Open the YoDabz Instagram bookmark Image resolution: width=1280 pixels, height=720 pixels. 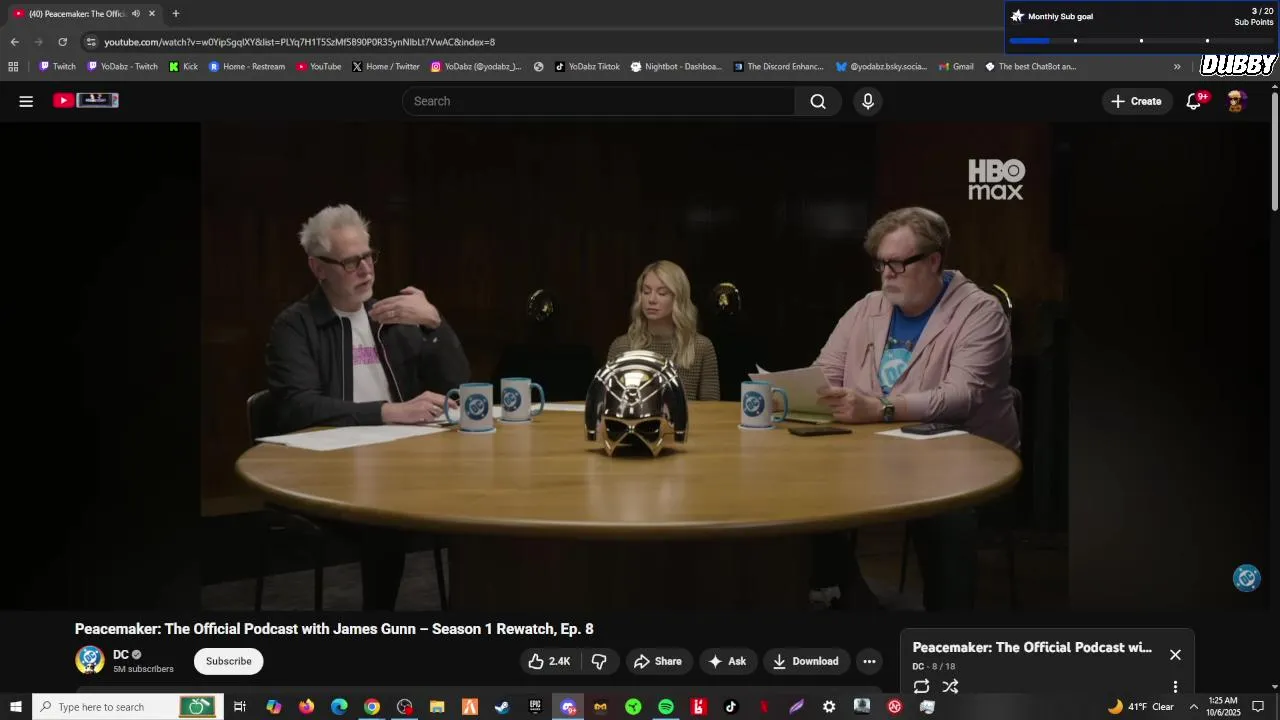(x=476, y=67)
